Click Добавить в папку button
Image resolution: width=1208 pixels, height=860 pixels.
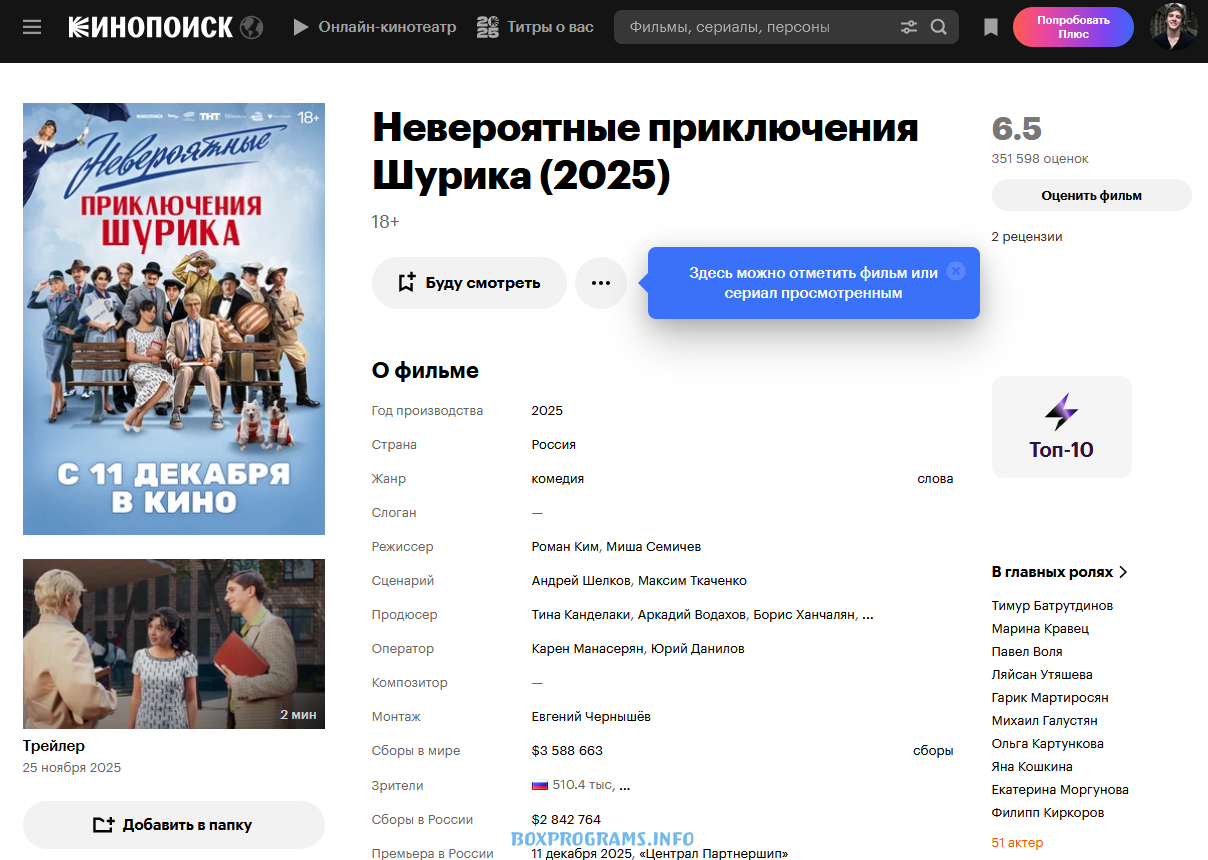point(173,825)
